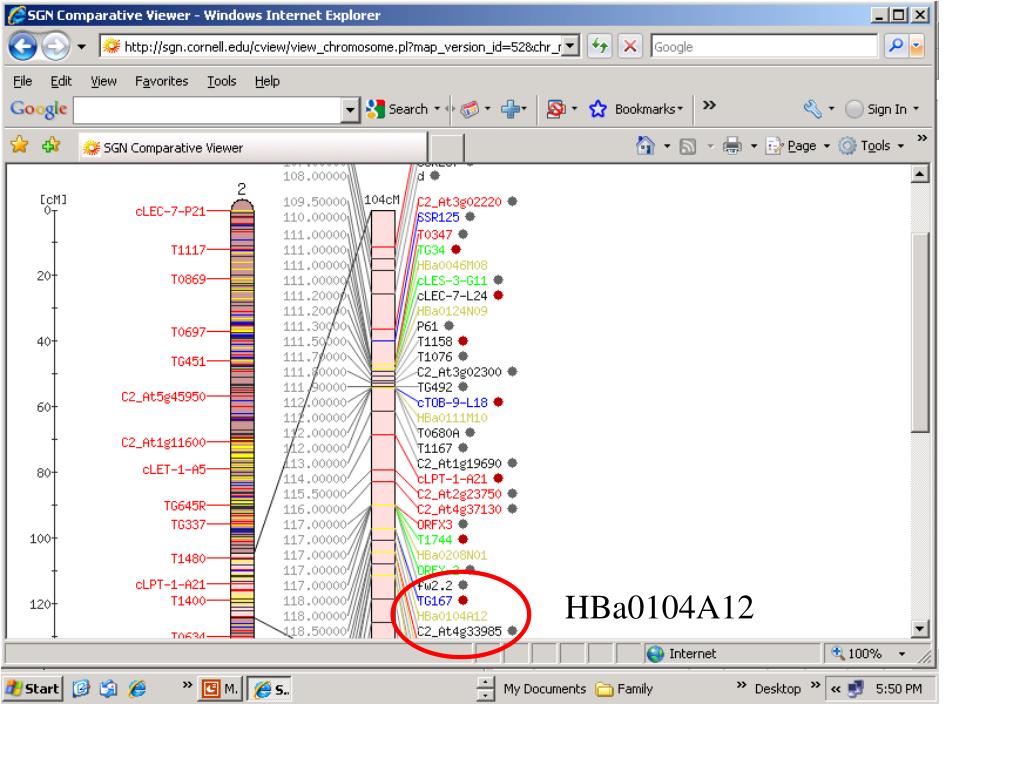Image resolution: width=1024 pixels, height=768 pixels.
Task: Click marker link cTOB-9-L18
Action: tap(452, 402)
